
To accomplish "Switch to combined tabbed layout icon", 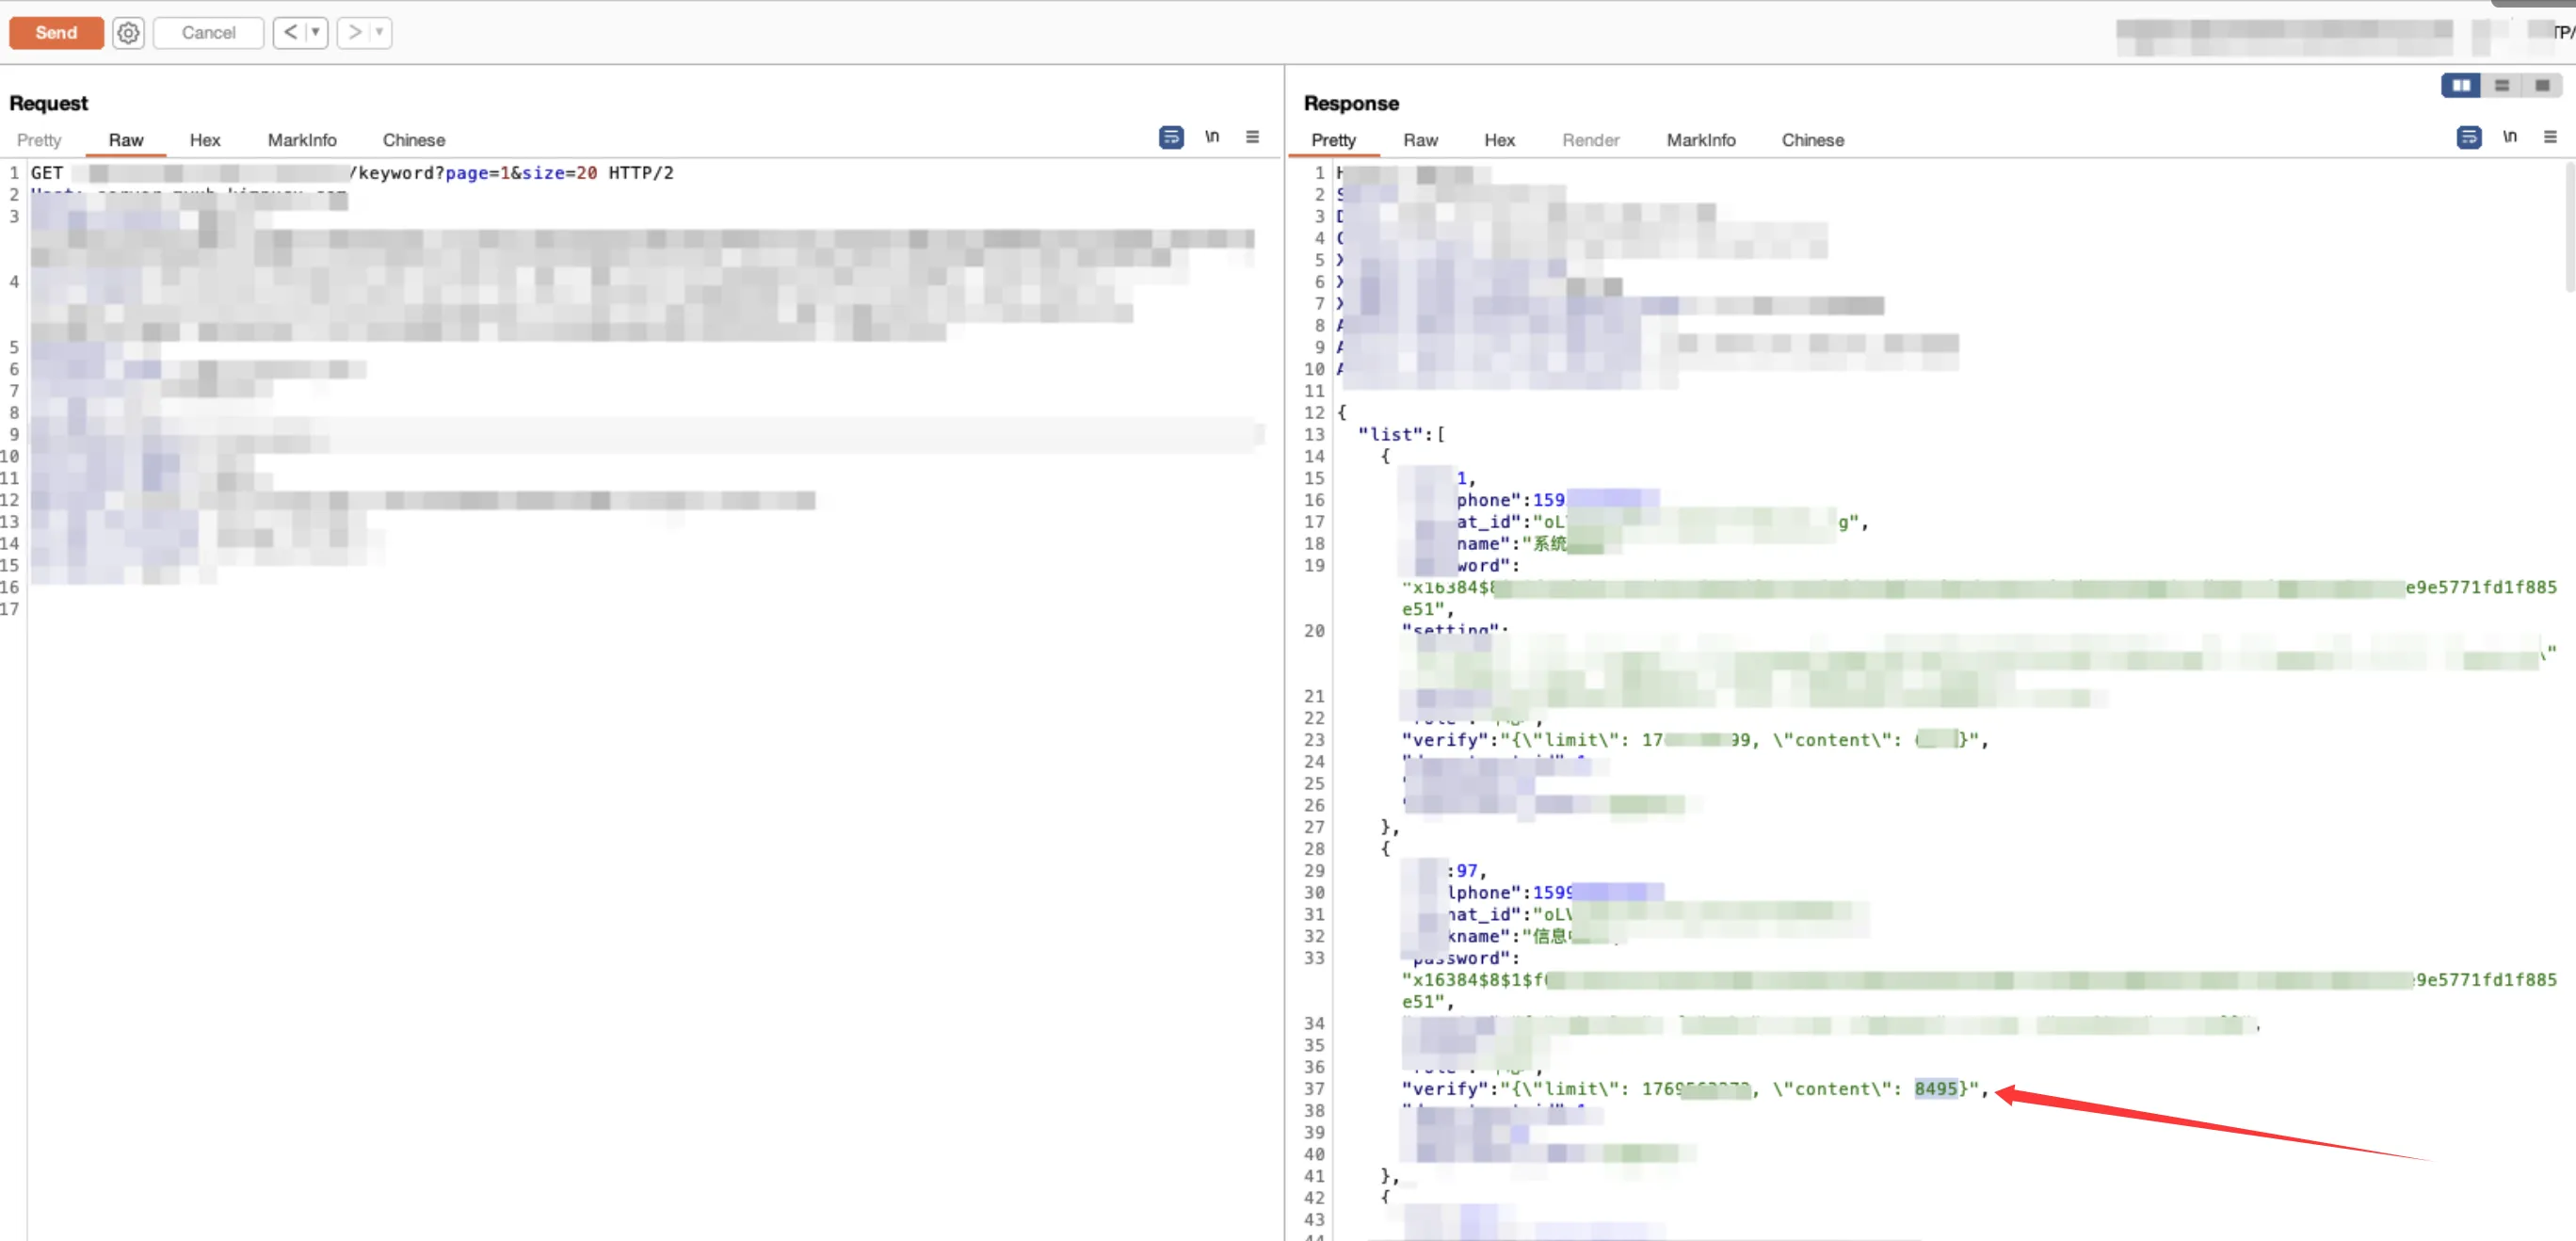I will click(x=2542, y=86).
